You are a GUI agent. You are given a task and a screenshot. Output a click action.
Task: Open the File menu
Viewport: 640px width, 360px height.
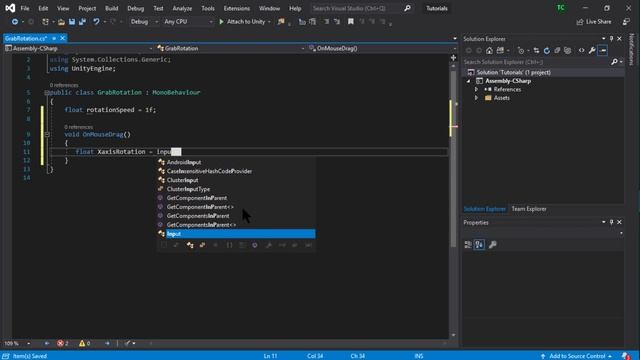[x=25, y=8]
